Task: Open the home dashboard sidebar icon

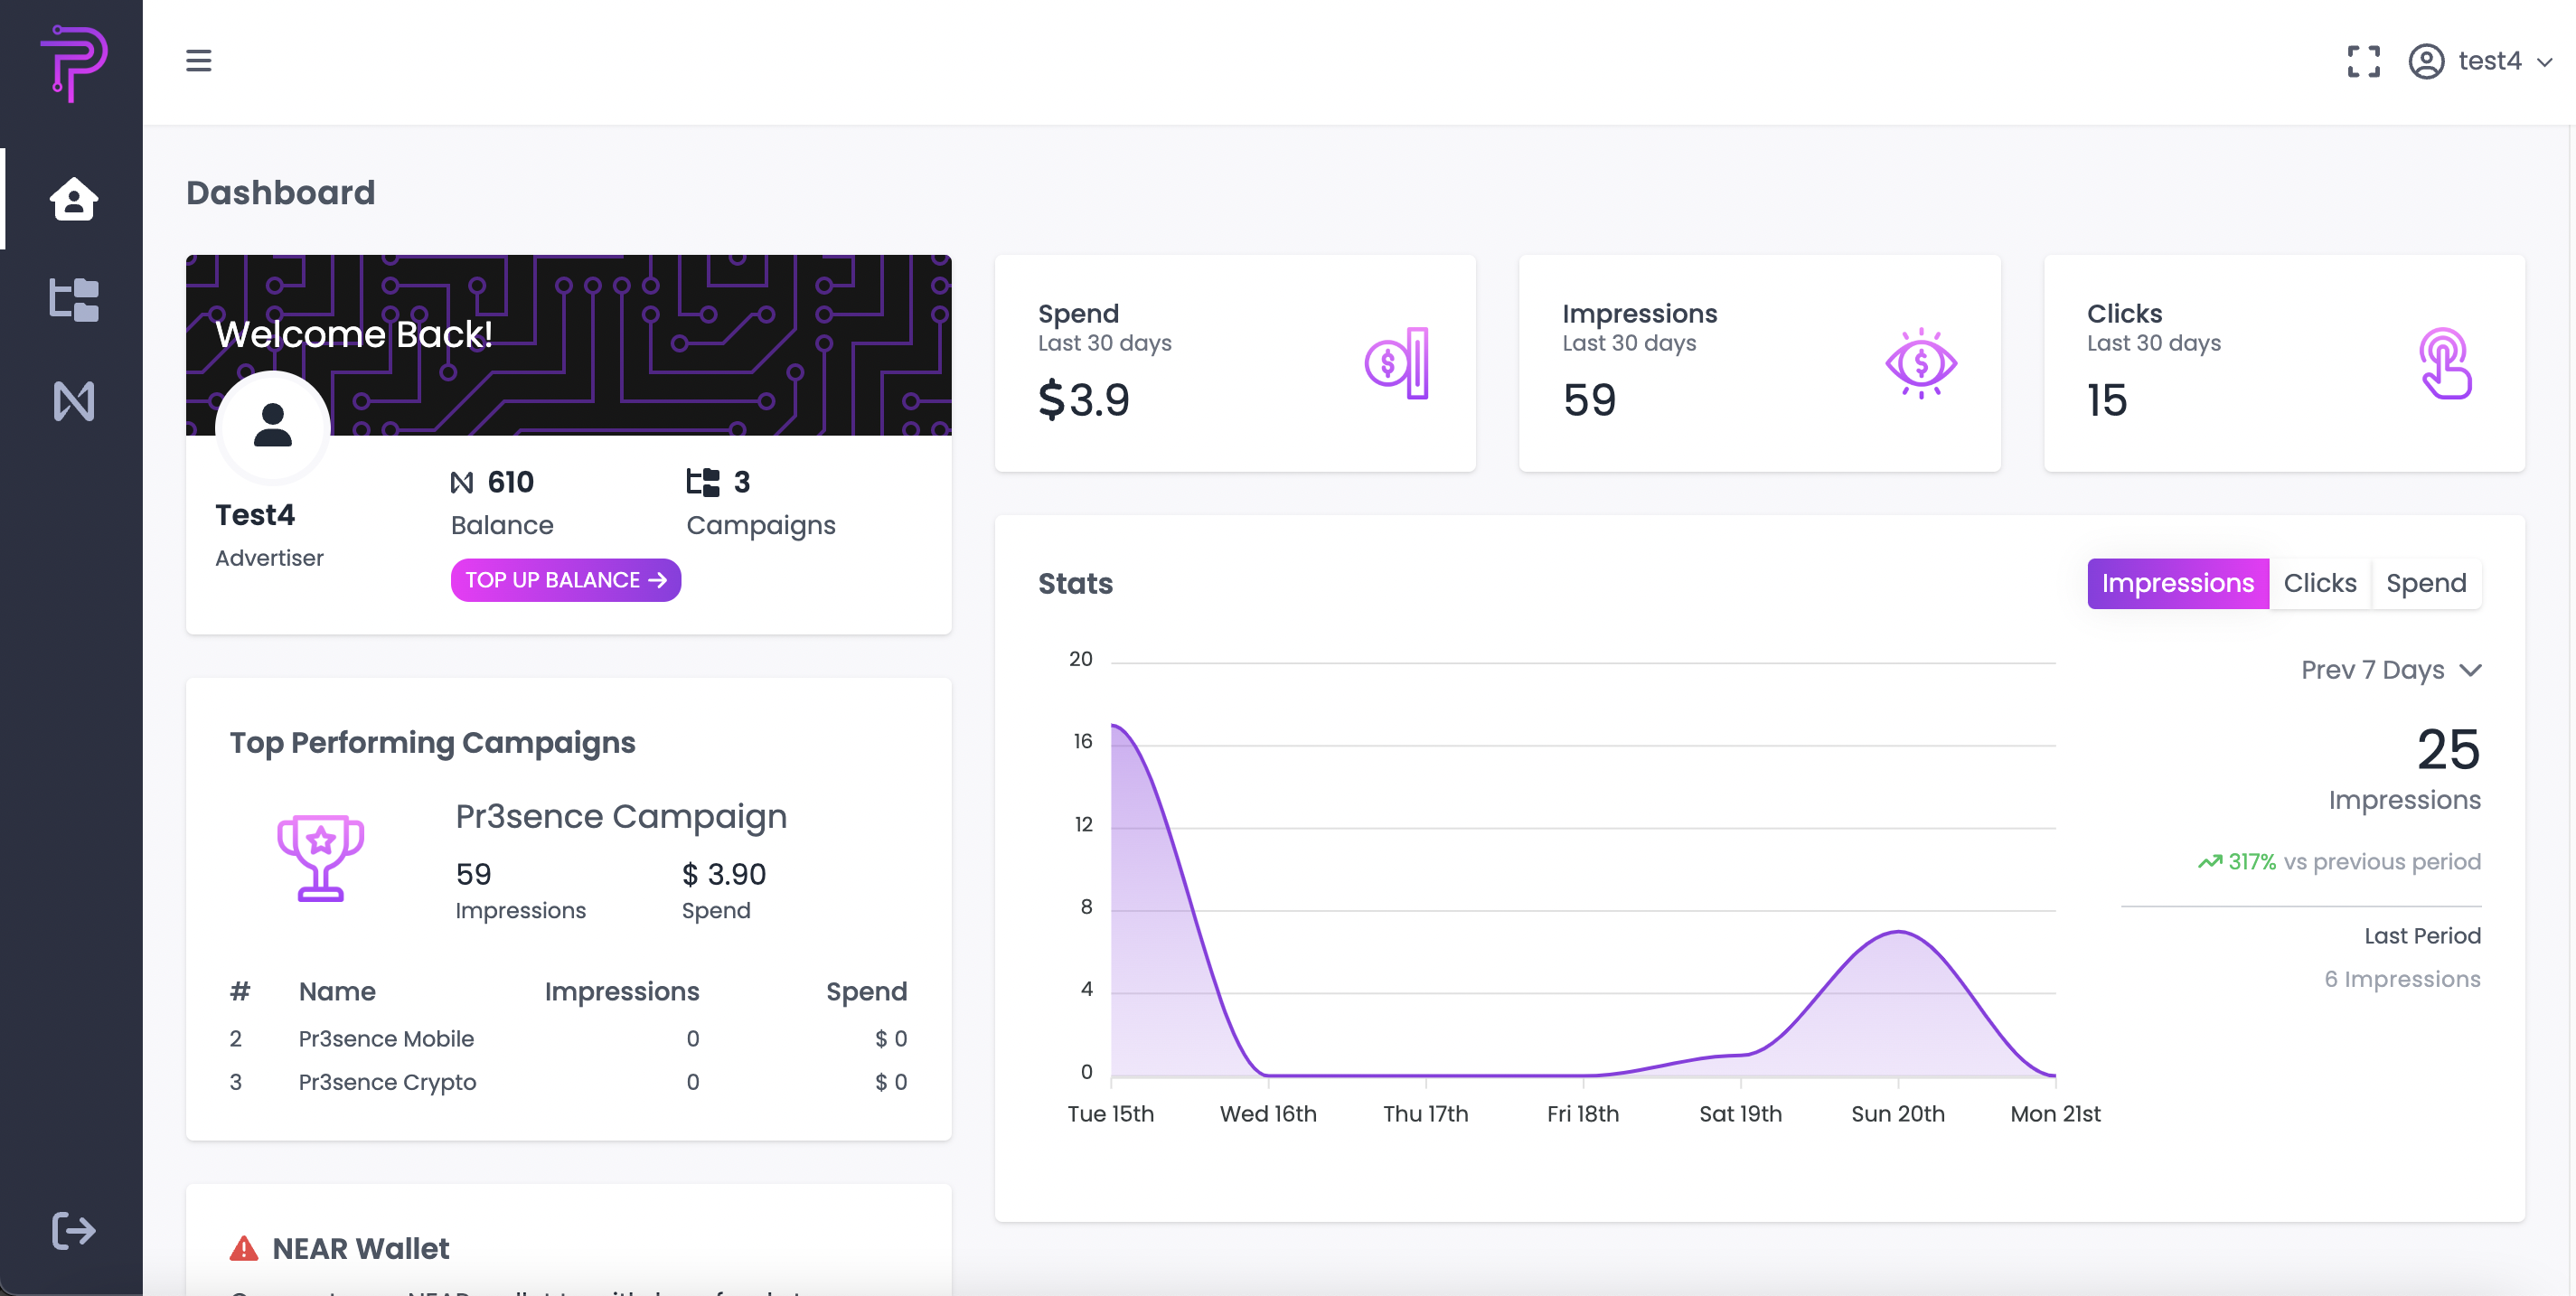Action: (74, 199)
